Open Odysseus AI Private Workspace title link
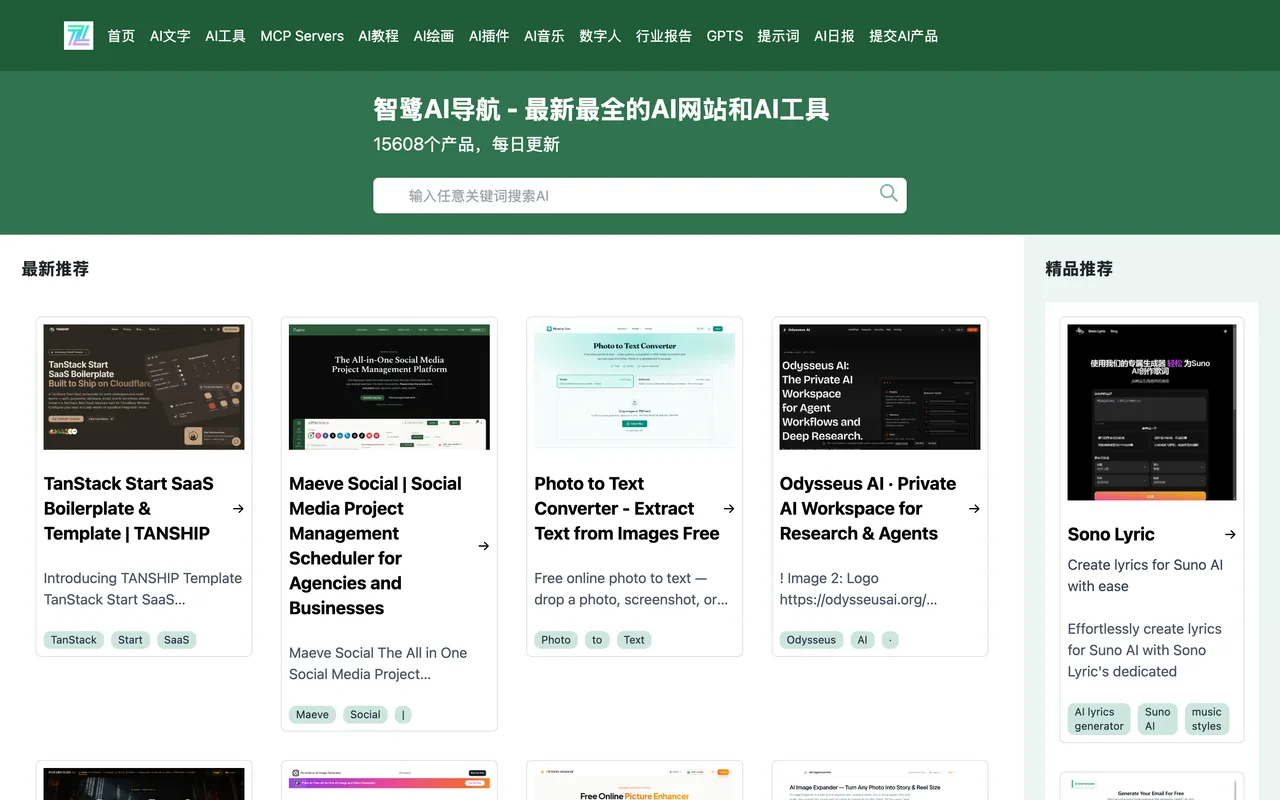Image resolution: width=1280 pixels, height=800 pixels. tap(868, 509)
